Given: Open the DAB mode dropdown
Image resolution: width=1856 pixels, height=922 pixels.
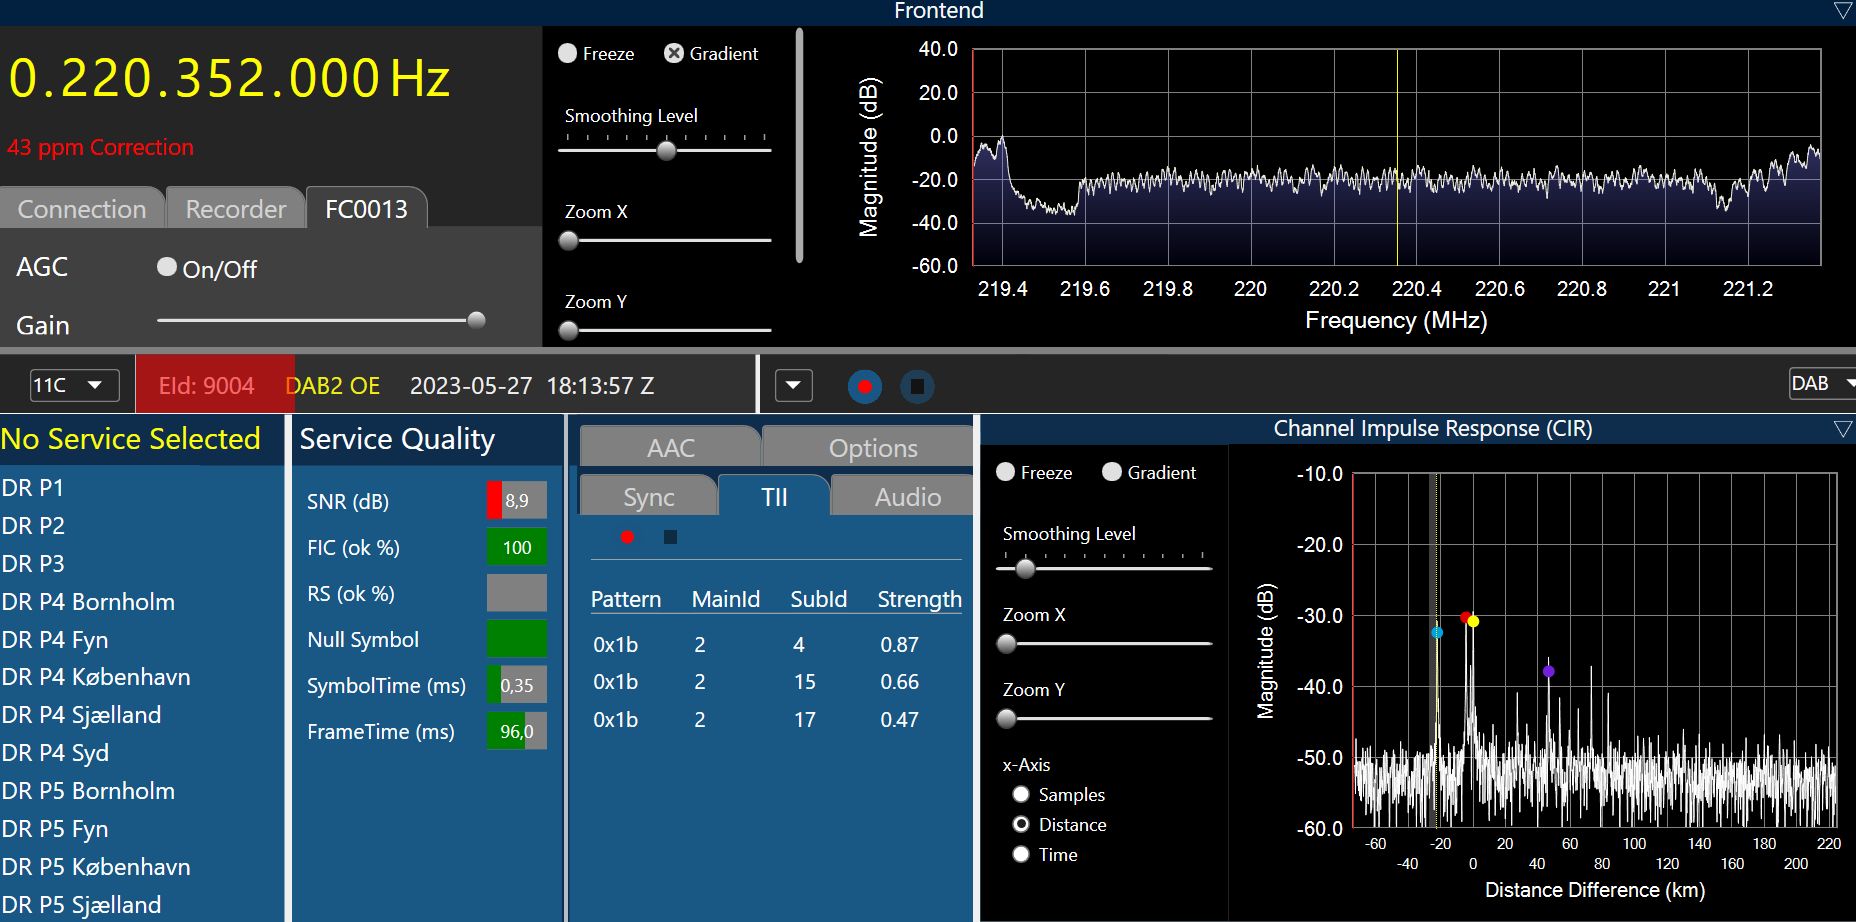Looking at the screenshot, I should click(x=1822, y=383).
